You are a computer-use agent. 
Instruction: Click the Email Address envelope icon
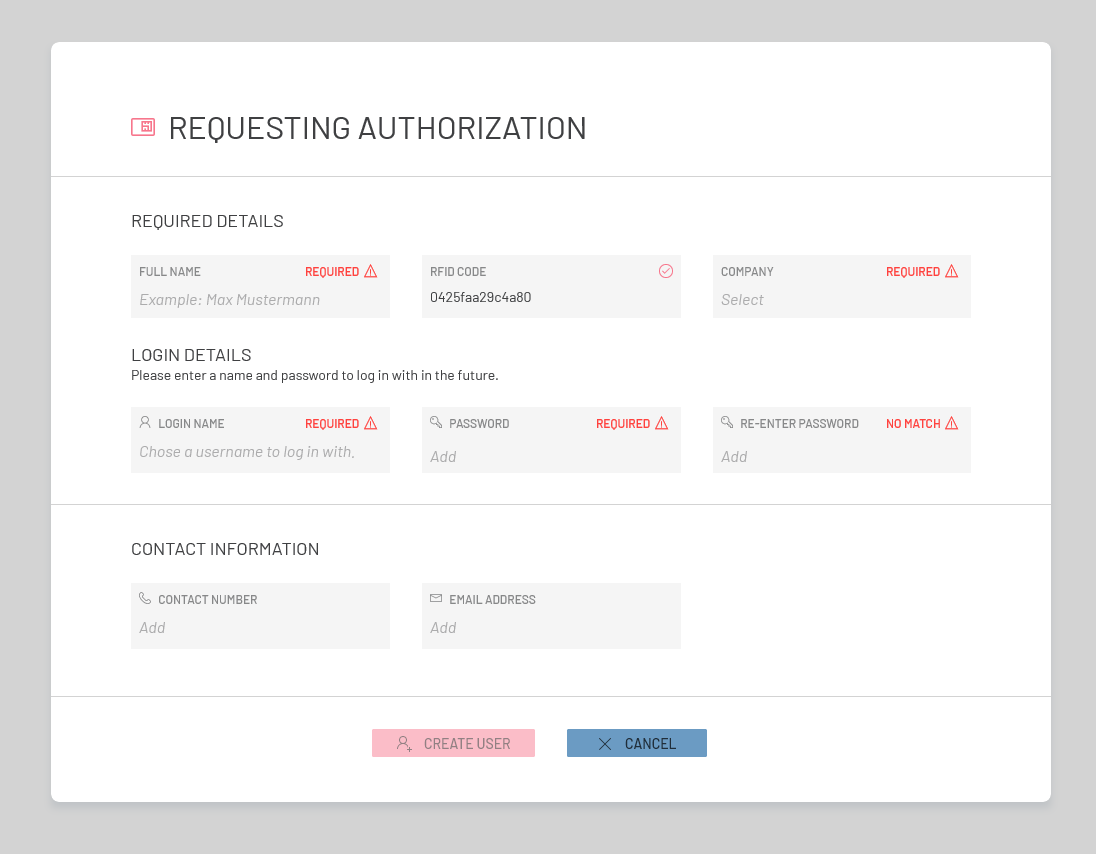[436, 599]
